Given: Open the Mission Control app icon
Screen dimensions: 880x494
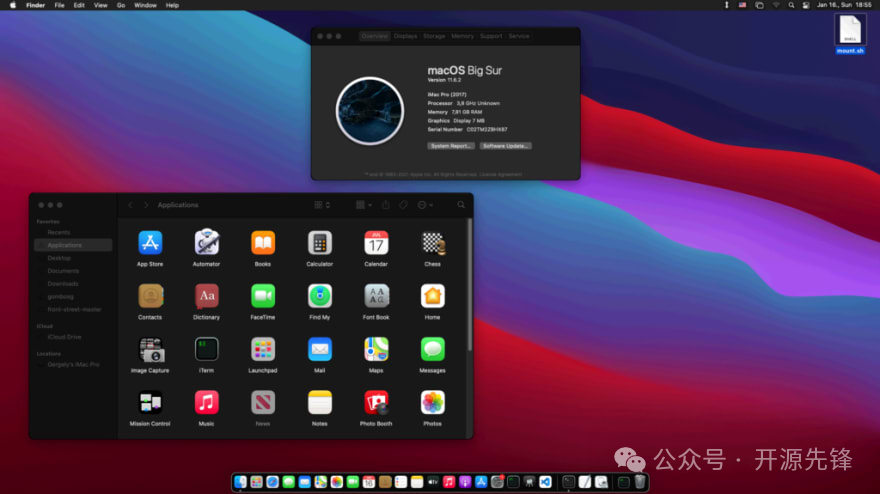Looking at the screenshot, I should tap(150, 402).
